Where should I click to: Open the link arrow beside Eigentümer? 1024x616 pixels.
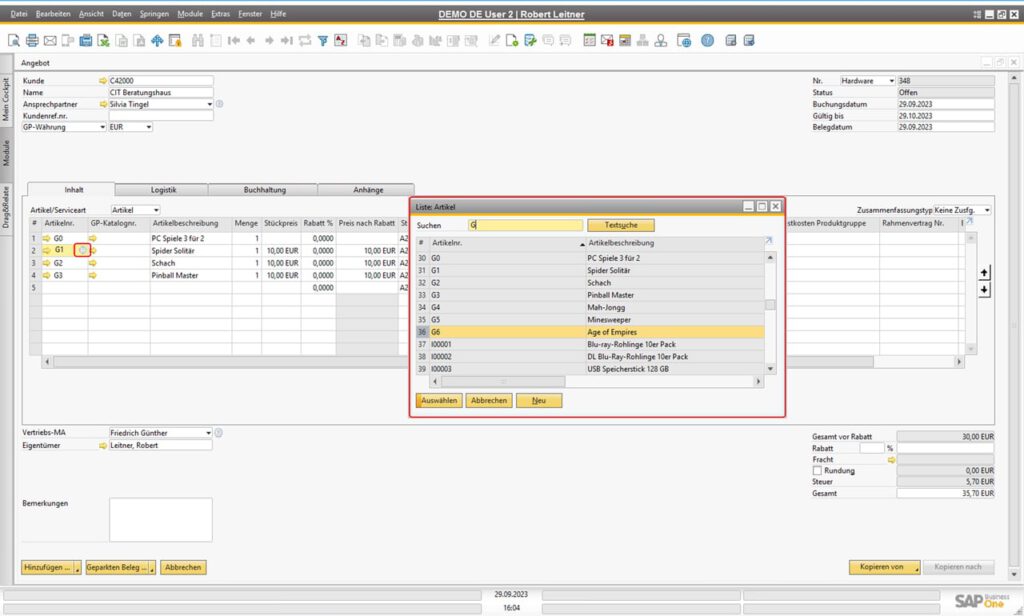click(103, 446)
